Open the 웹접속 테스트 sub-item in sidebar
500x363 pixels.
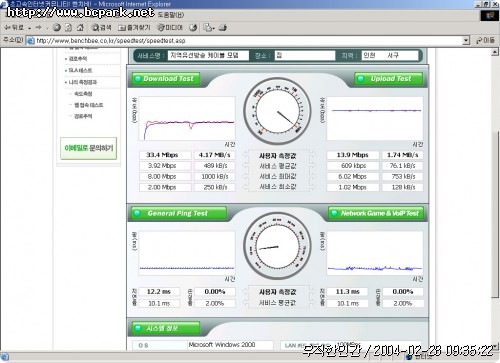pos(88,105)
